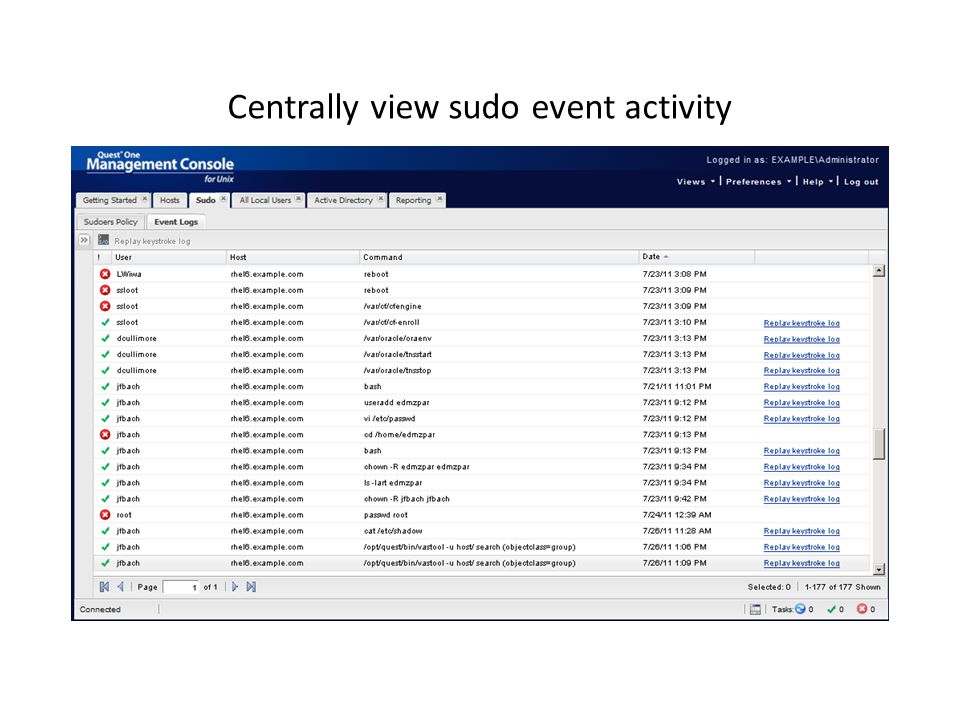
Task: Click the vertical scrollbar thumb
Action: (879, 444)
